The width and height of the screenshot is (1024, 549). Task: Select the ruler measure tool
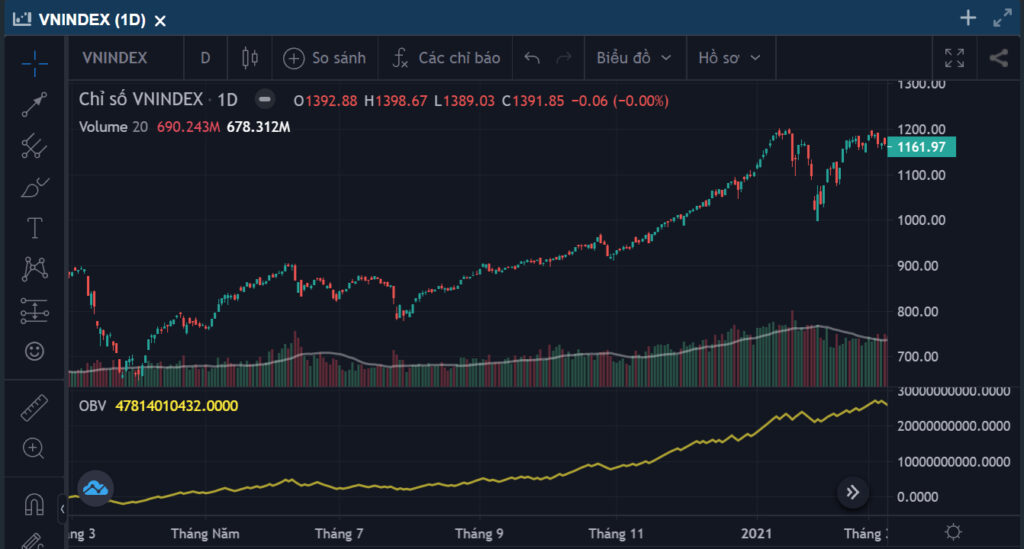[34, 407]
